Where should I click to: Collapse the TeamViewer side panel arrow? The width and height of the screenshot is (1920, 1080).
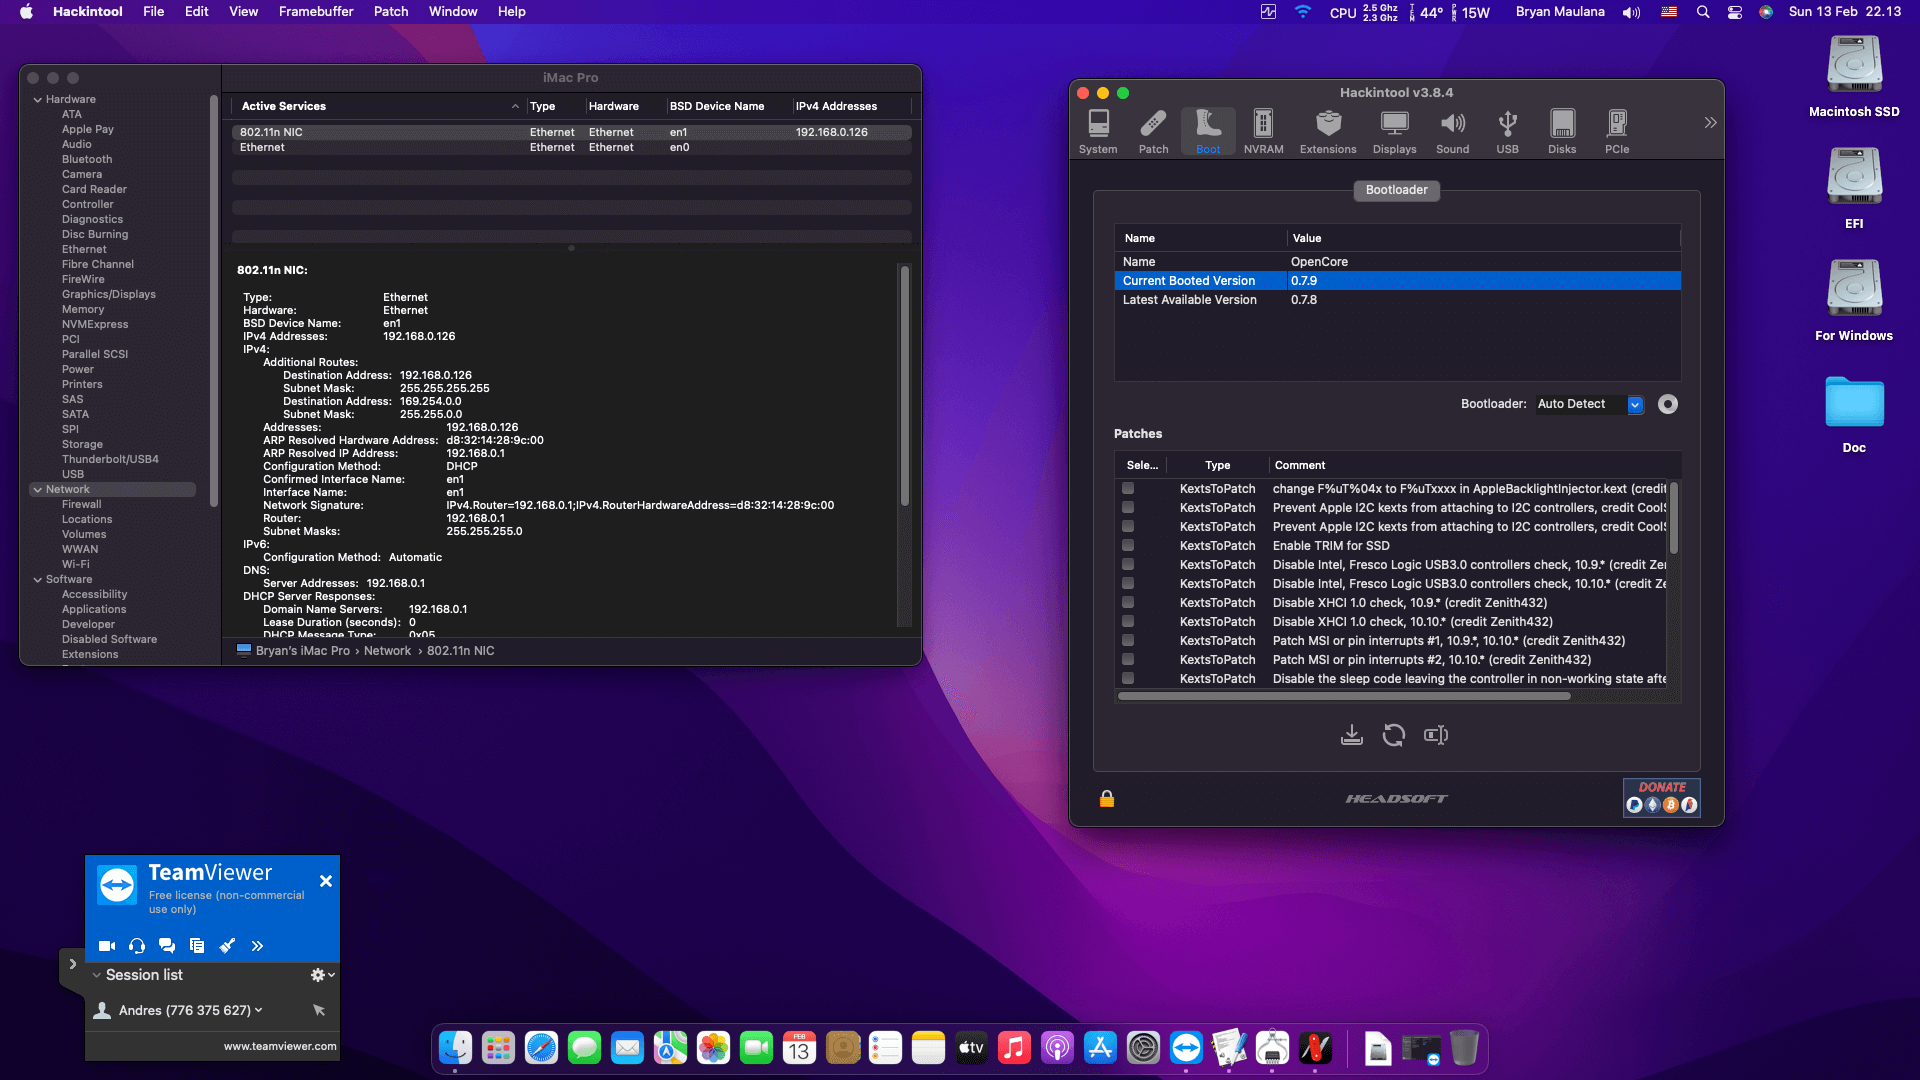click(72, 964)
